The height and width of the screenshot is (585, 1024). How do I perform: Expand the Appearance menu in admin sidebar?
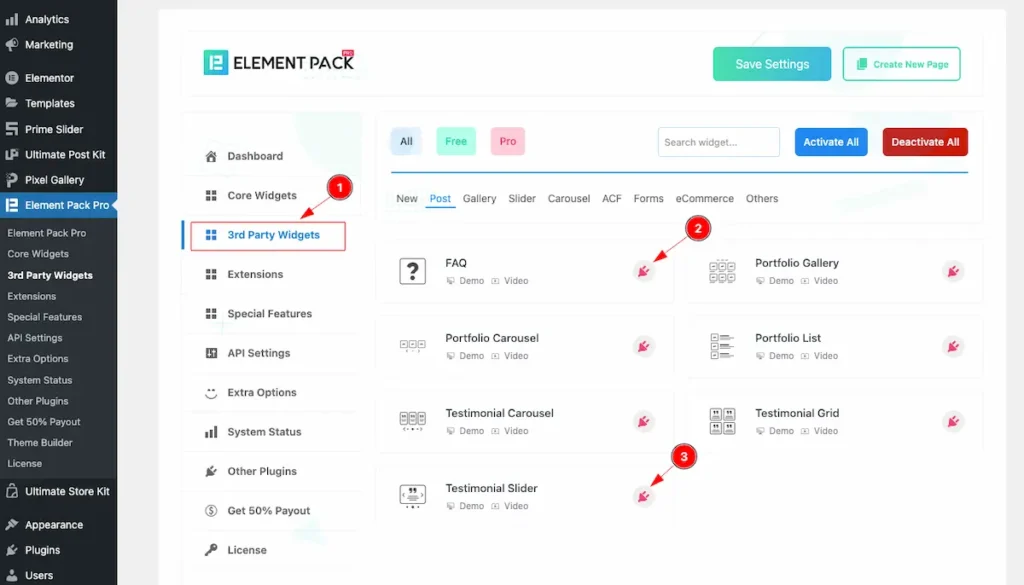[x=53, y=525]
